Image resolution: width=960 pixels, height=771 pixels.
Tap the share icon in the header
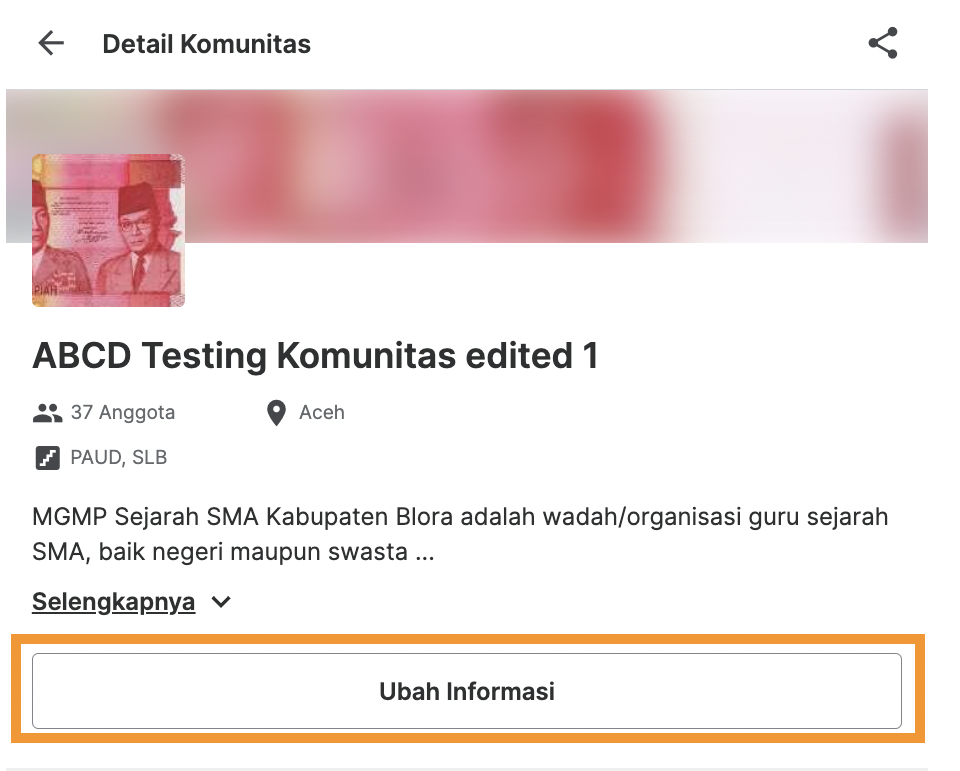point(882,44)
